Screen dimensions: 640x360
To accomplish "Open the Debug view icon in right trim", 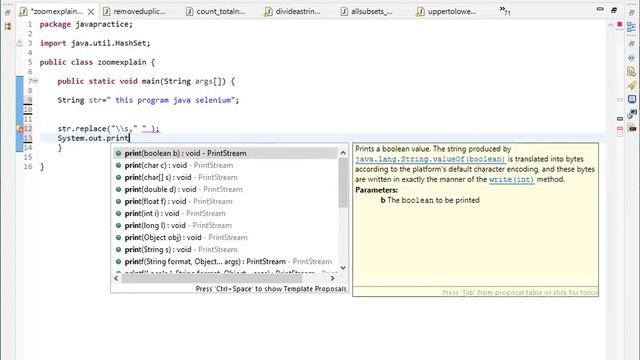I will click(632, 113).
